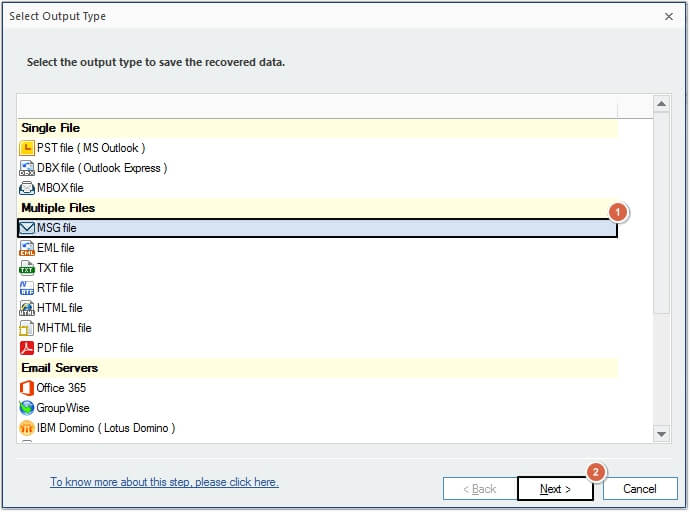
Task: Click the MHTML file icon
Action: pyautogui.click(x=27, y=328)
